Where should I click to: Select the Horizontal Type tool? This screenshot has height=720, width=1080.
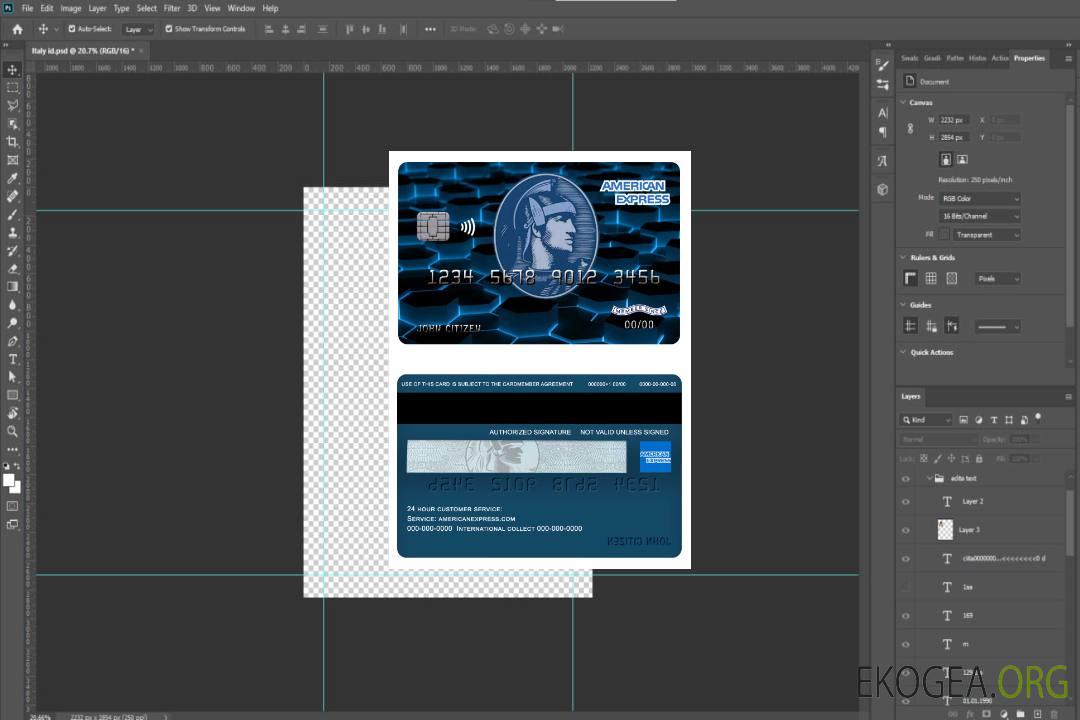click(12, 359)
